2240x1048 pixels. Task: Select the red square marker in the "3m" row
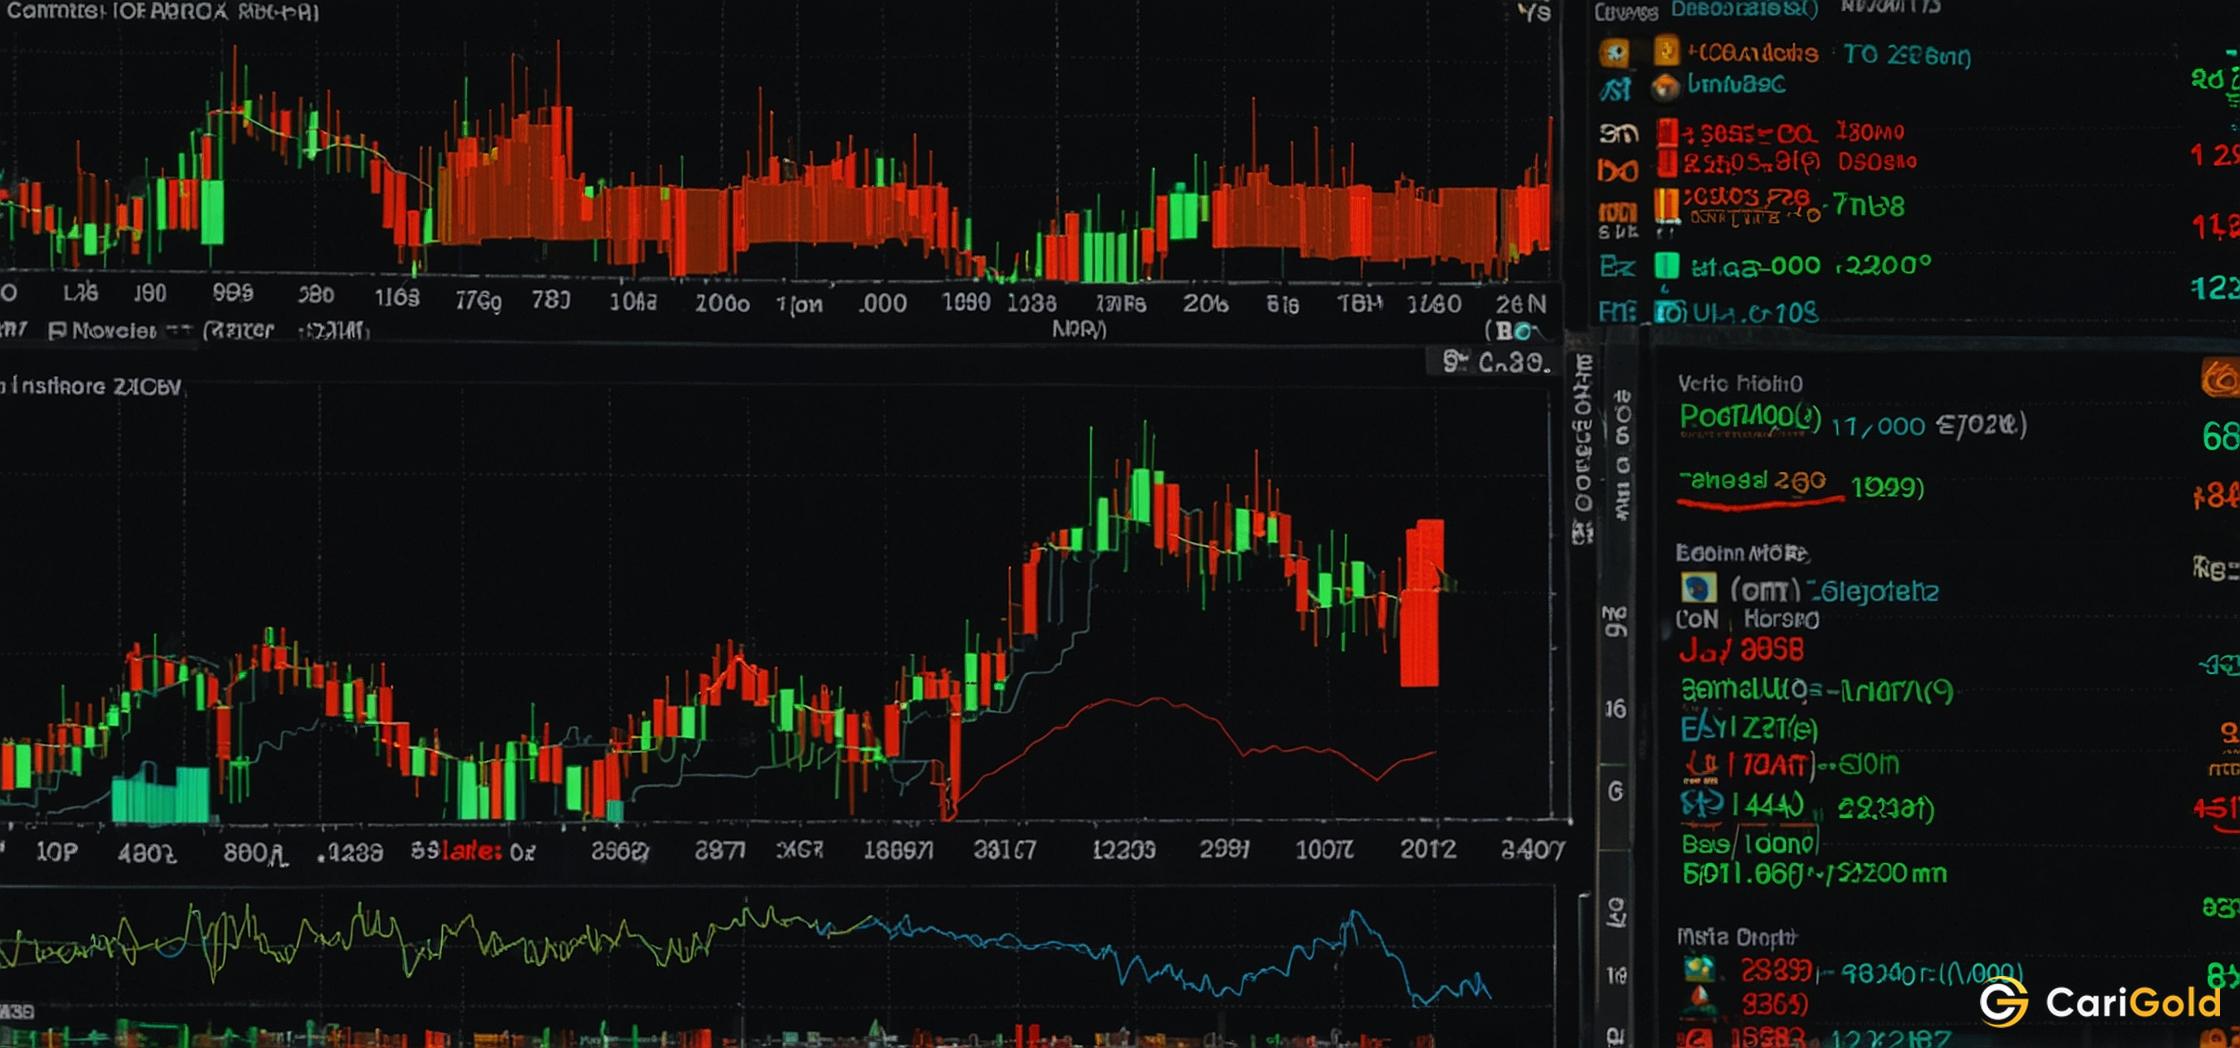(1666, 132)
